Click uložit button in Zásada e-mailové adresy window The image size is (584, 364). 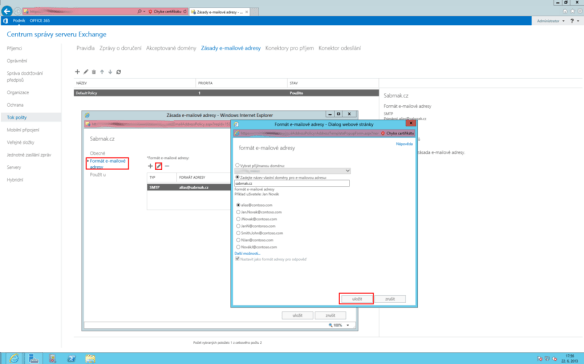click(x=297, y=315)
